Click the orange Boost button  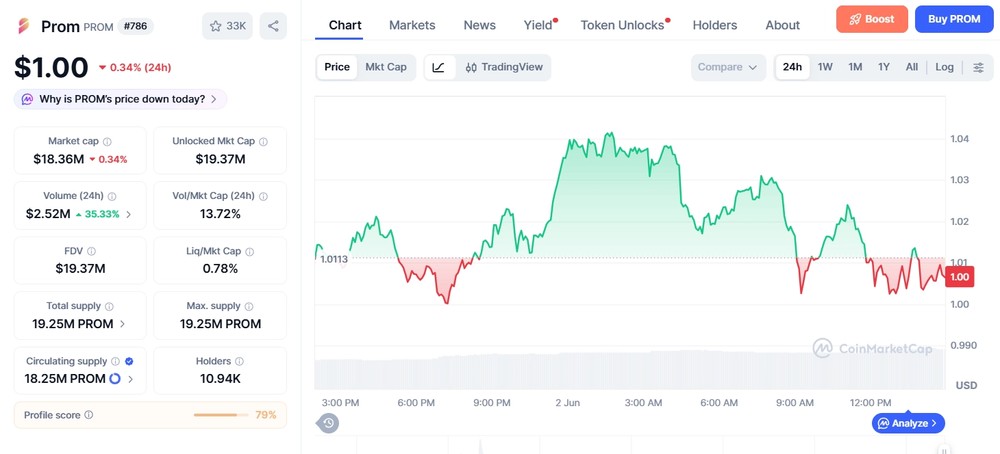click(872, 19)
